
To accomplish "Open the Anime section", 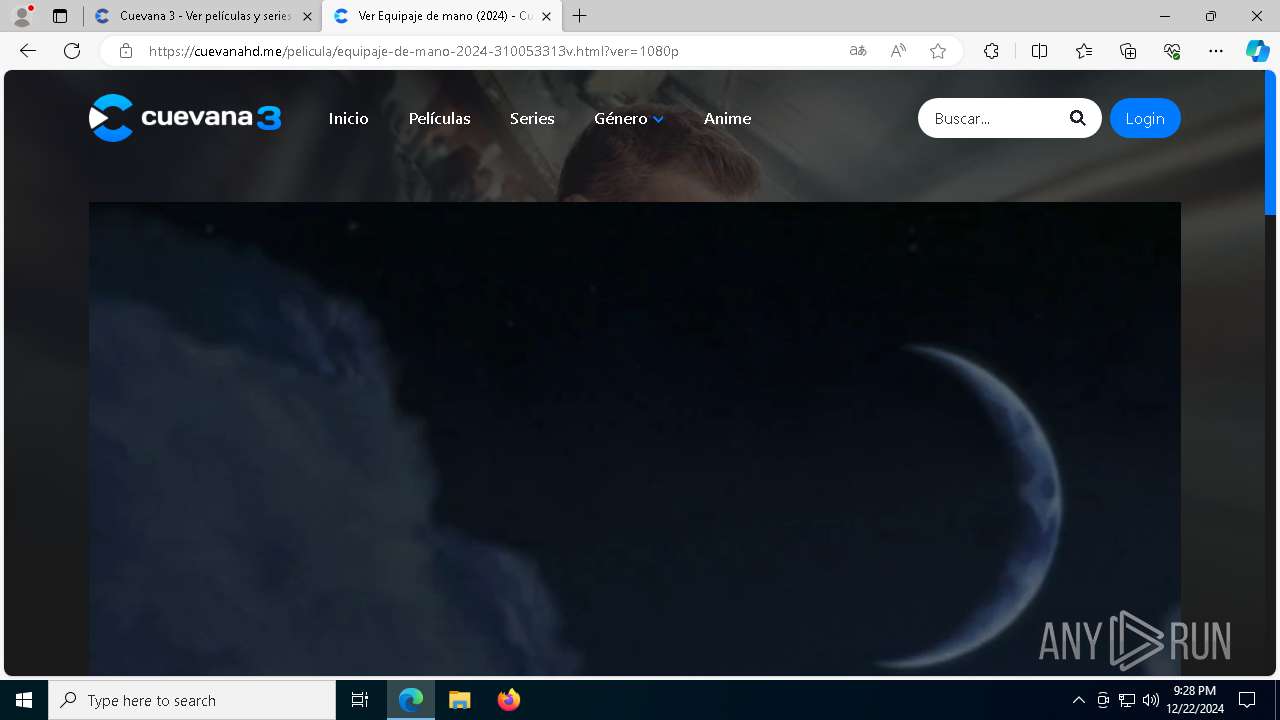I will click(x=727, y=118).
